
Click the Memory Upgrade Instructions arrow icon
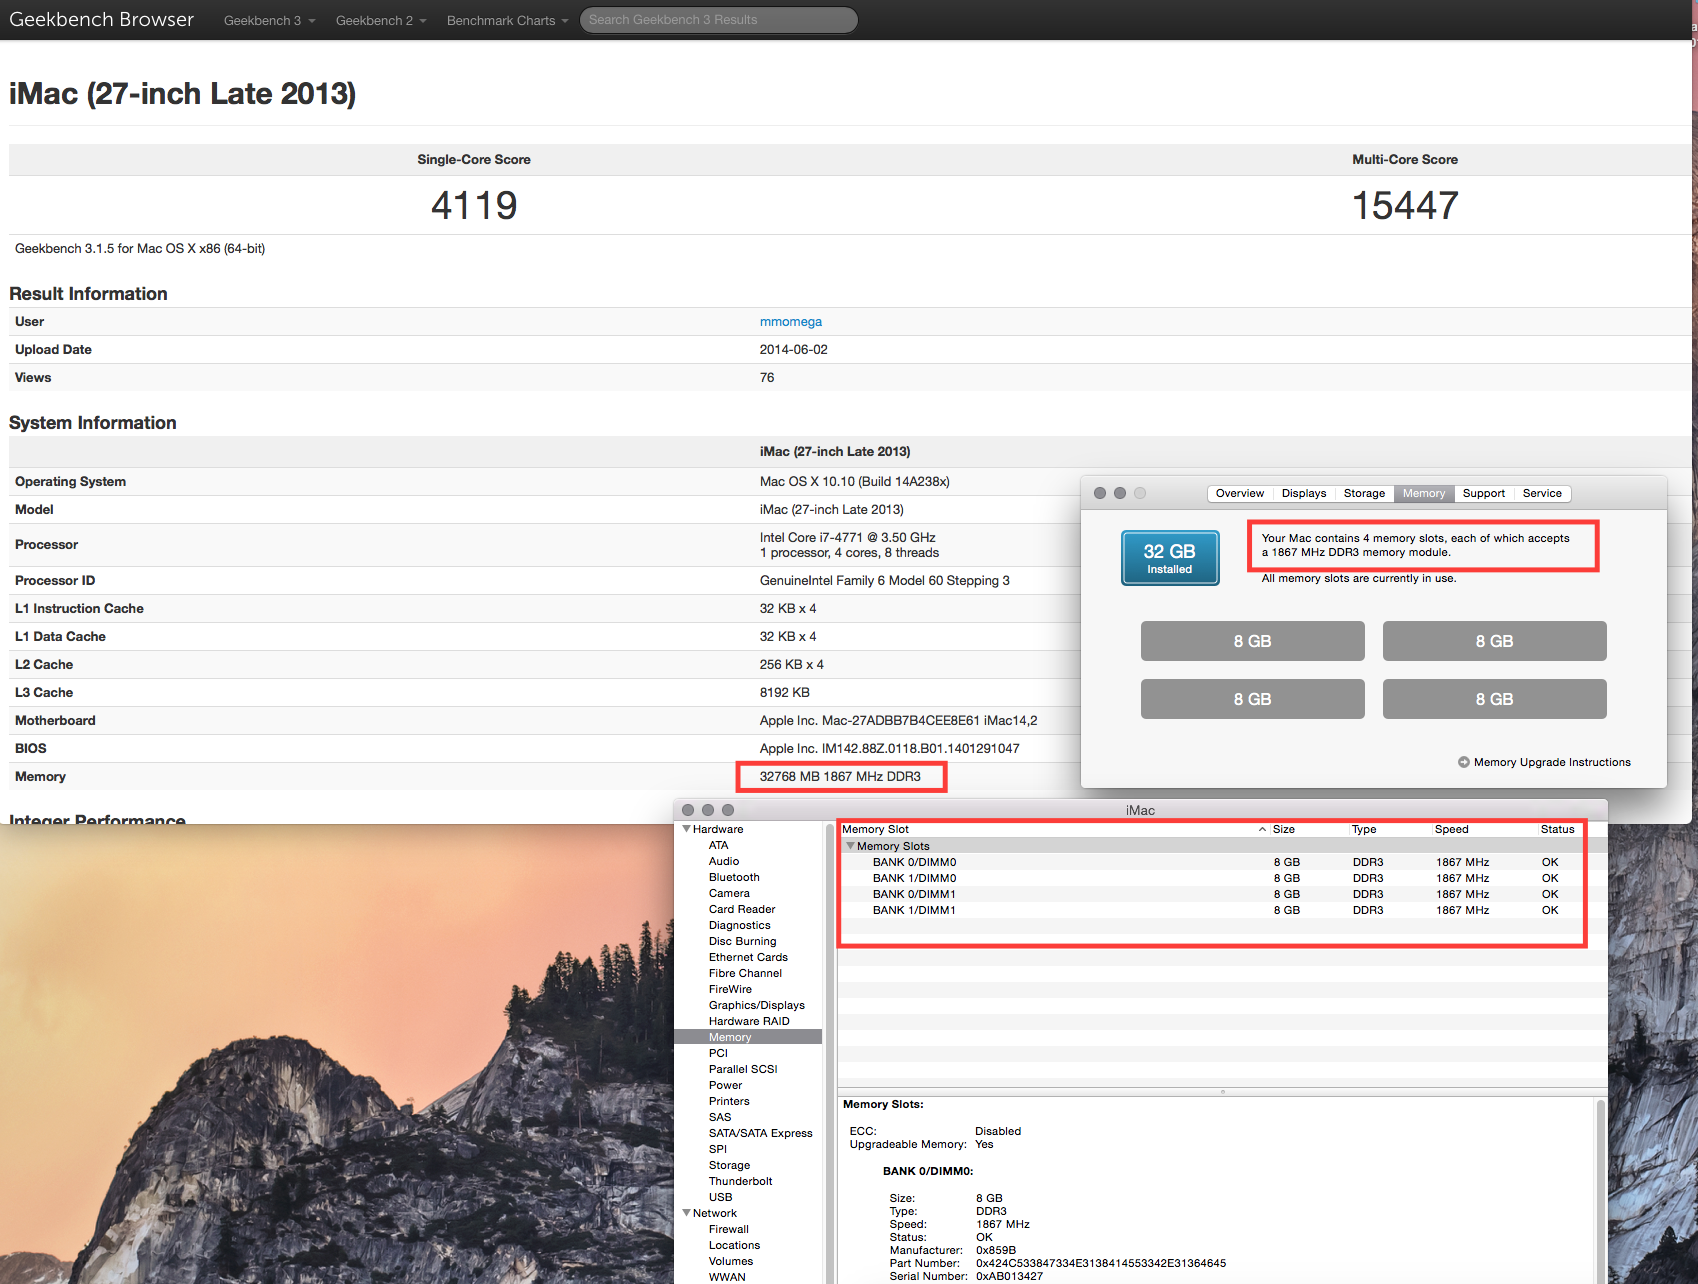1464,762
